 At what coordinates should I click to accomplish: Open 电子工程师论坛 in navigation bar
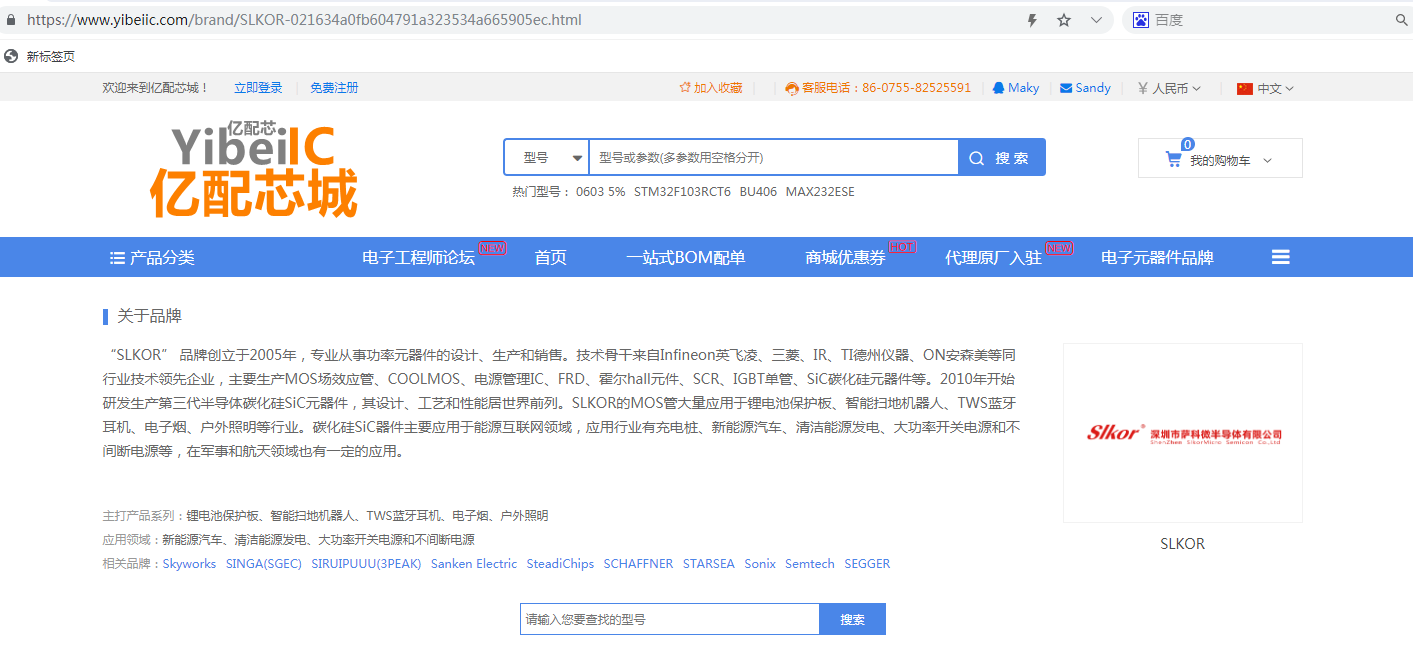tap(418, 258)
